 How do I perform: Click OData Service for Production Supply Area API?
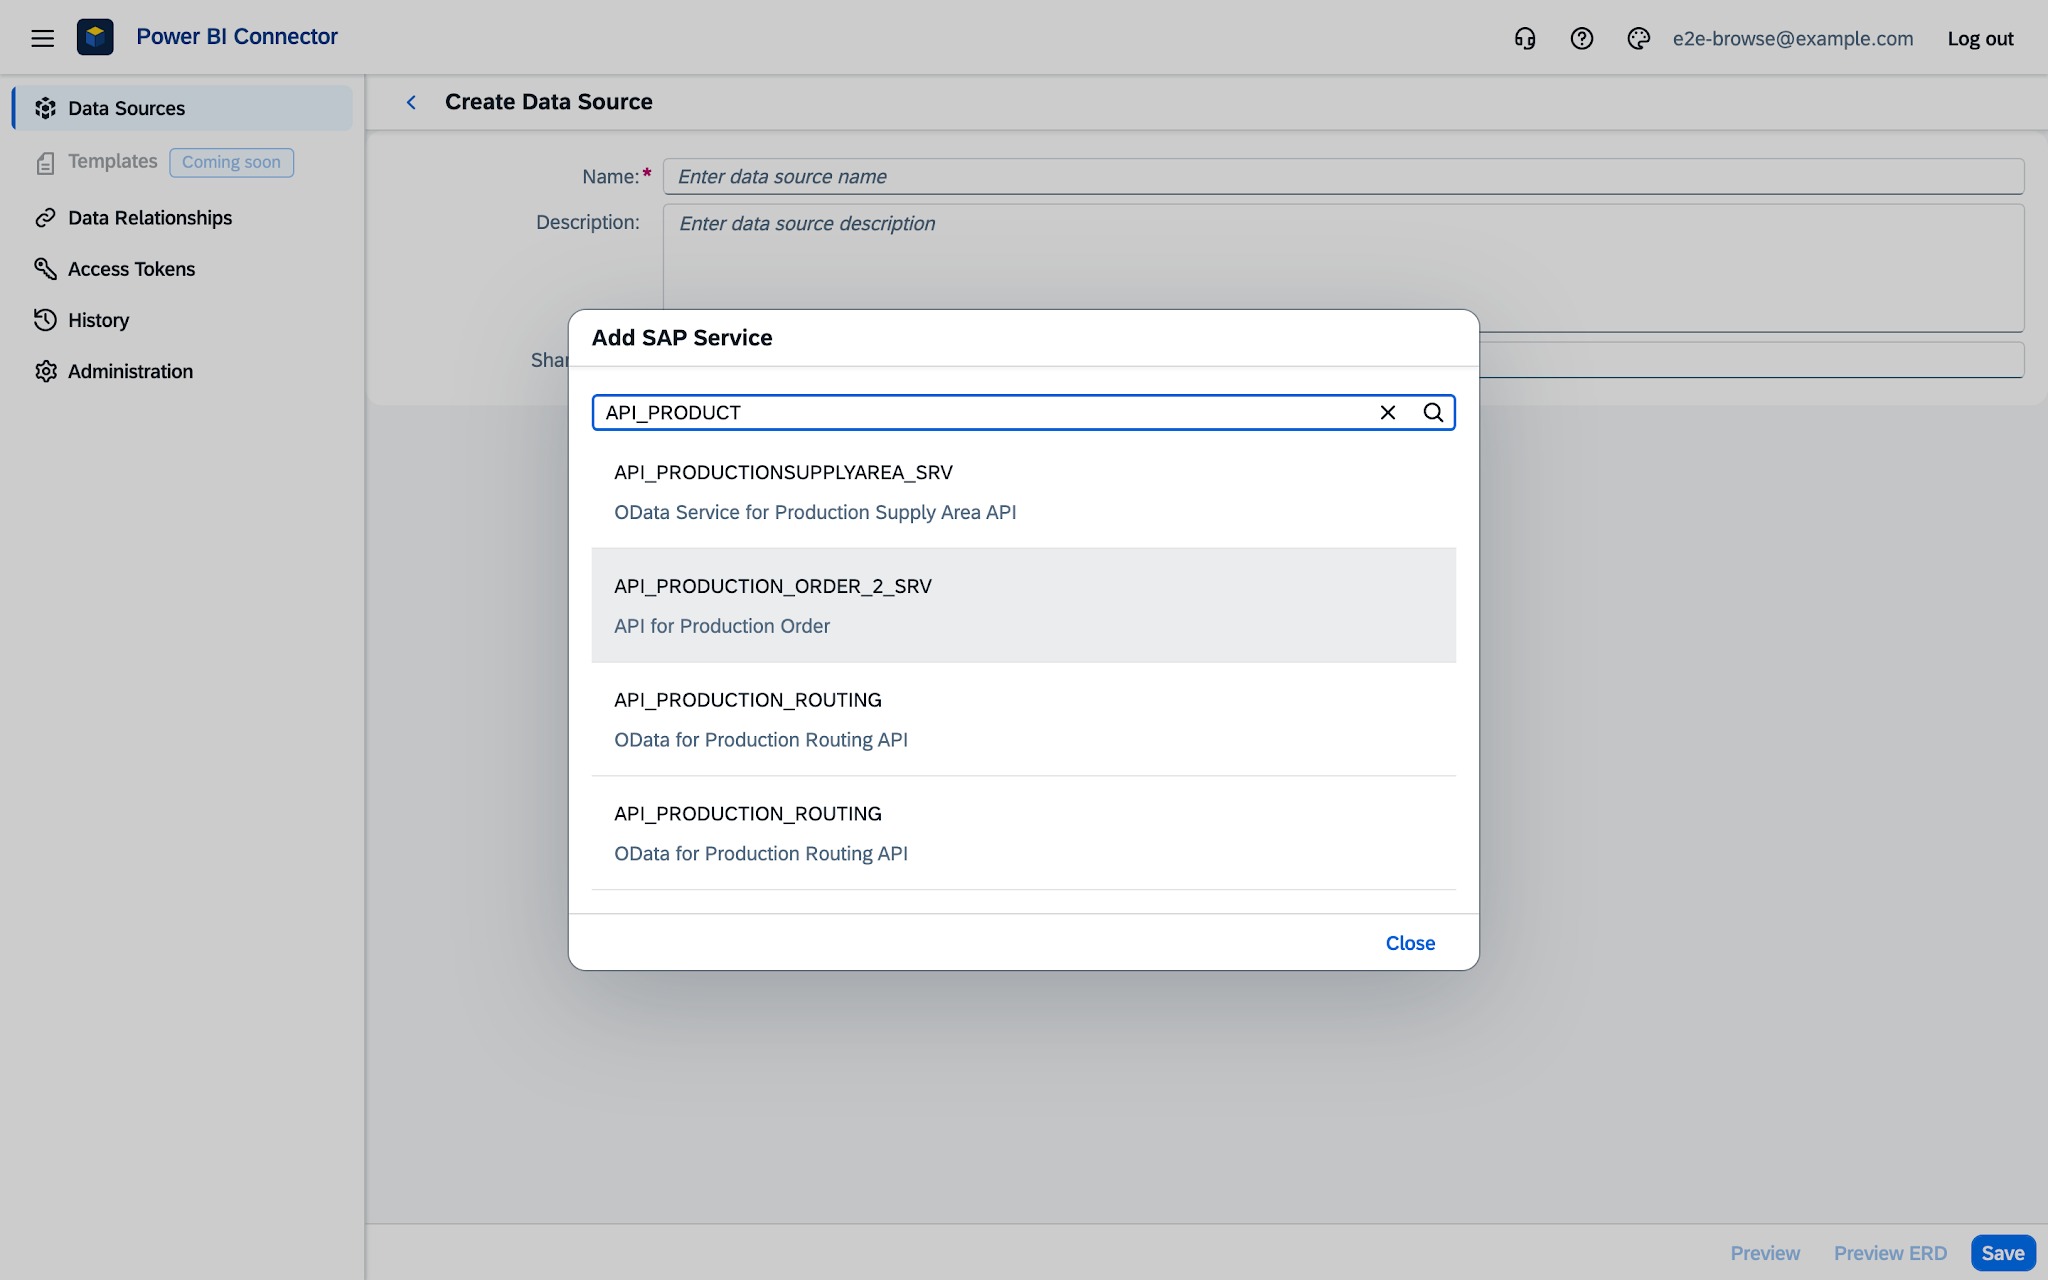tap(815, 512)
